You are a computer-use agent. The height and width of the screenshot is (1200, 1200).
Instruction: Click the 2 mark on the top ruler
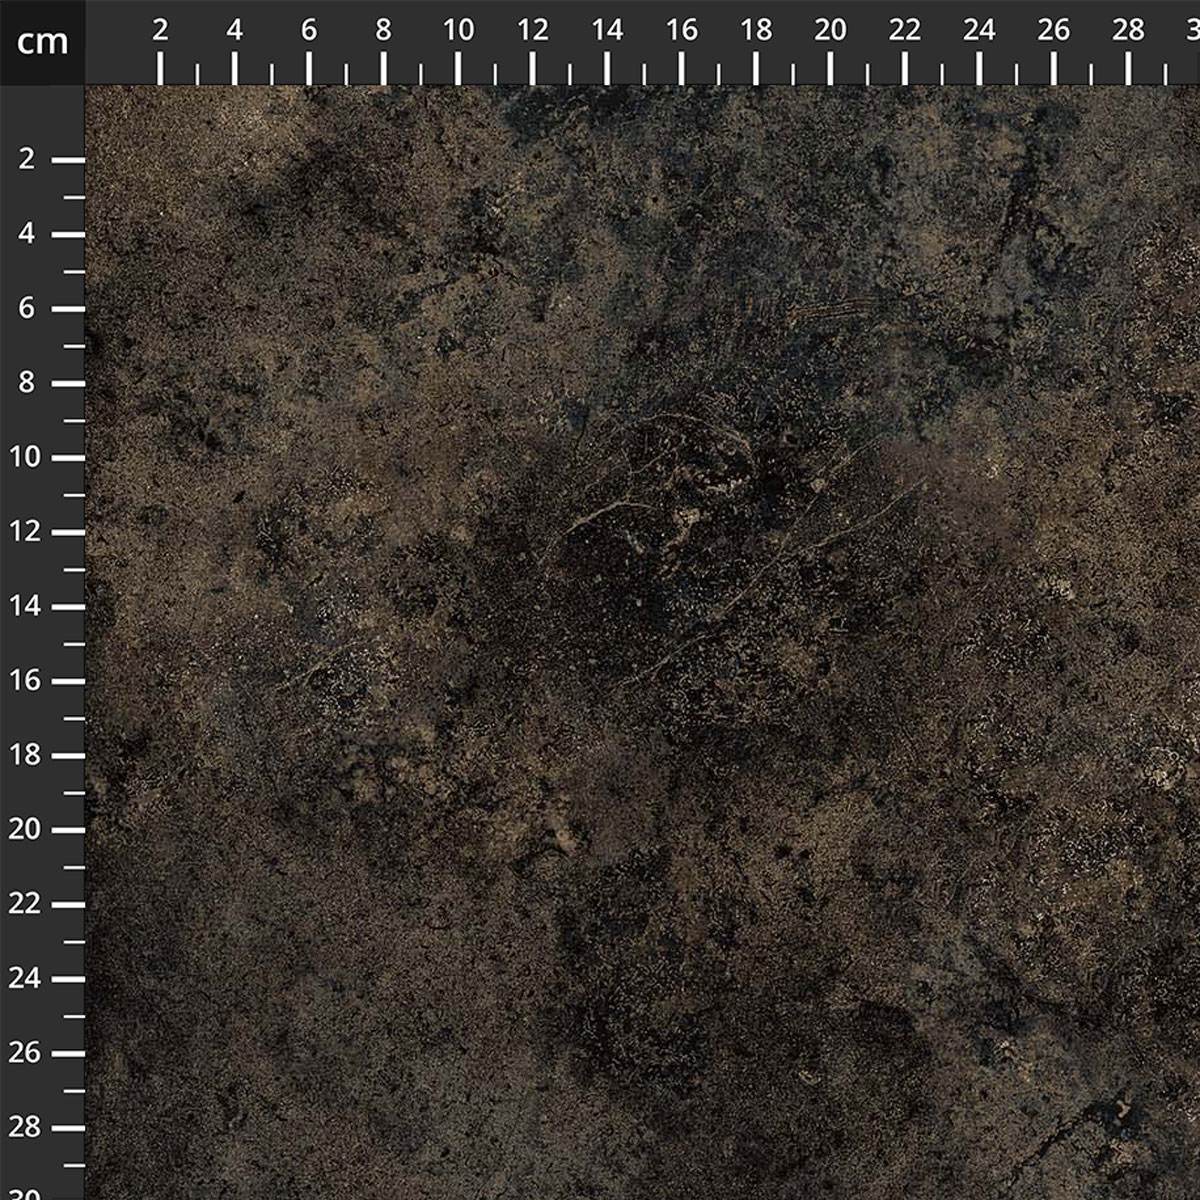[x=160, y=32]
